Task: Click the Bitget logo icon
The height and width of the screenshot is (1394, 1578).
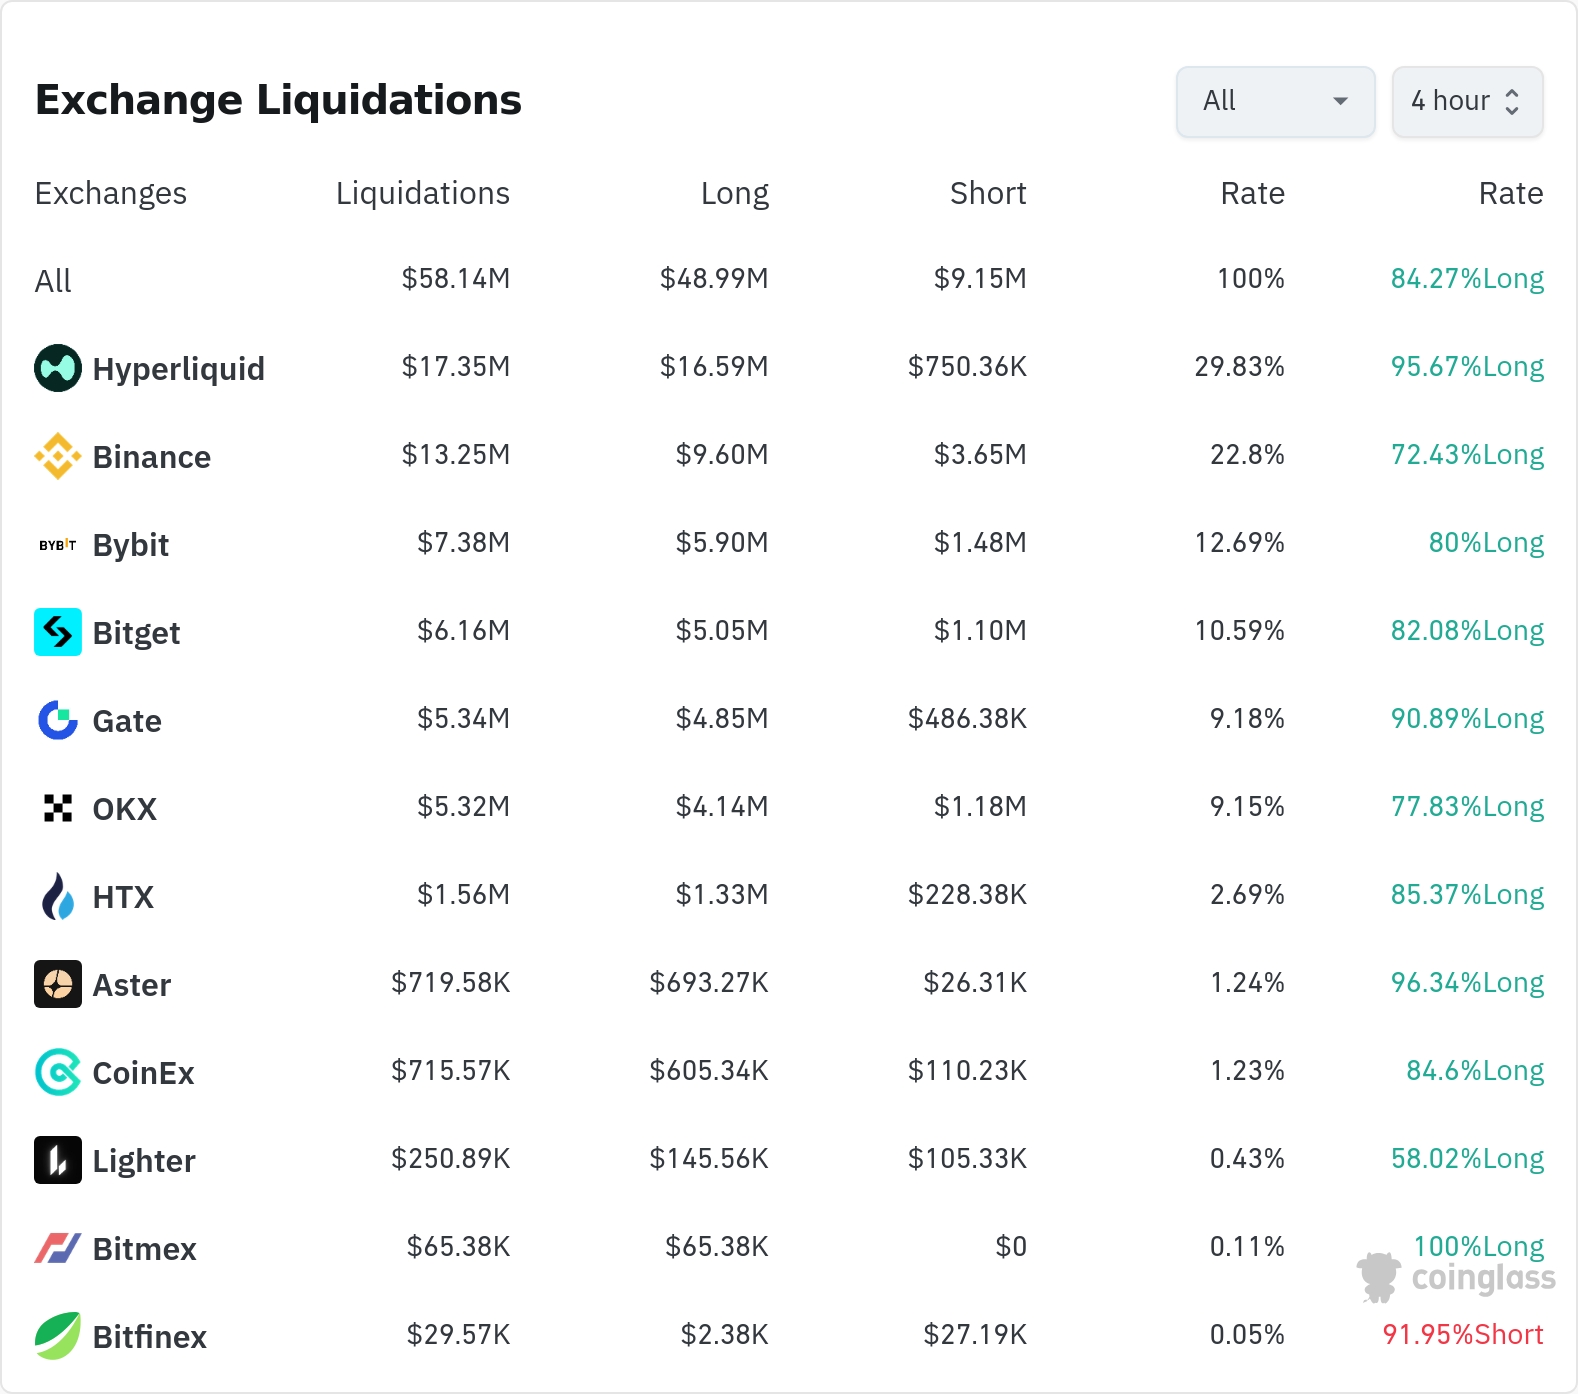Action: point(58,632)
